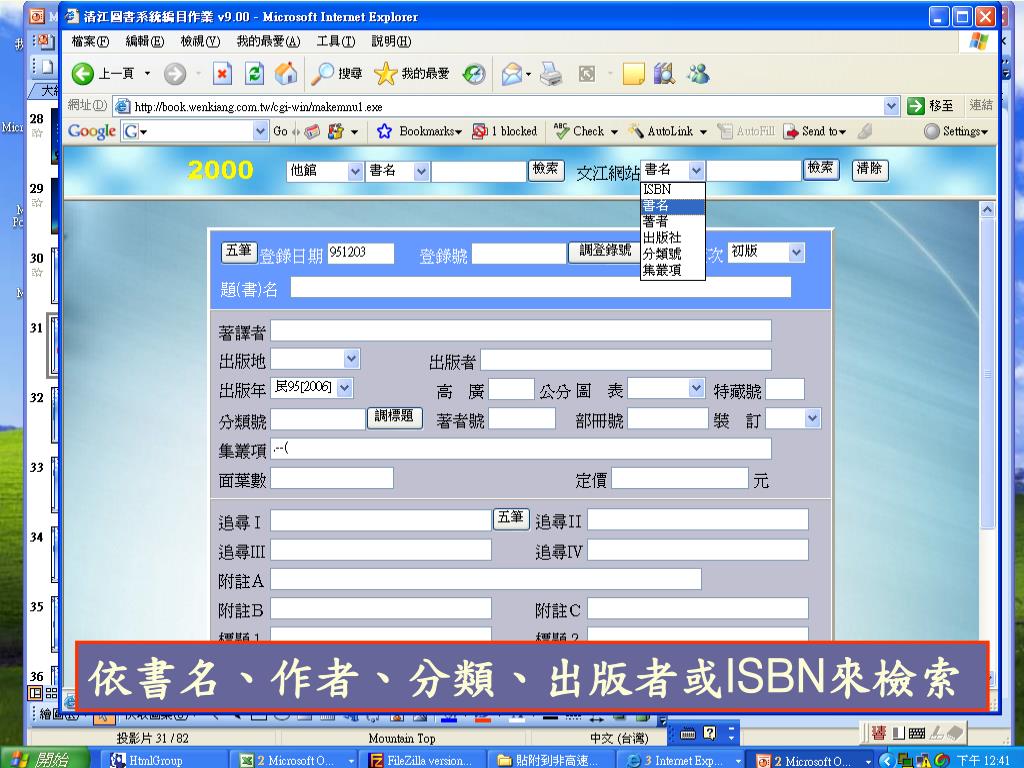Click the 檢索 button for 文江網站 search
Image resolution: width=1024 pixels, height=768 pixels.
(821, 170)
